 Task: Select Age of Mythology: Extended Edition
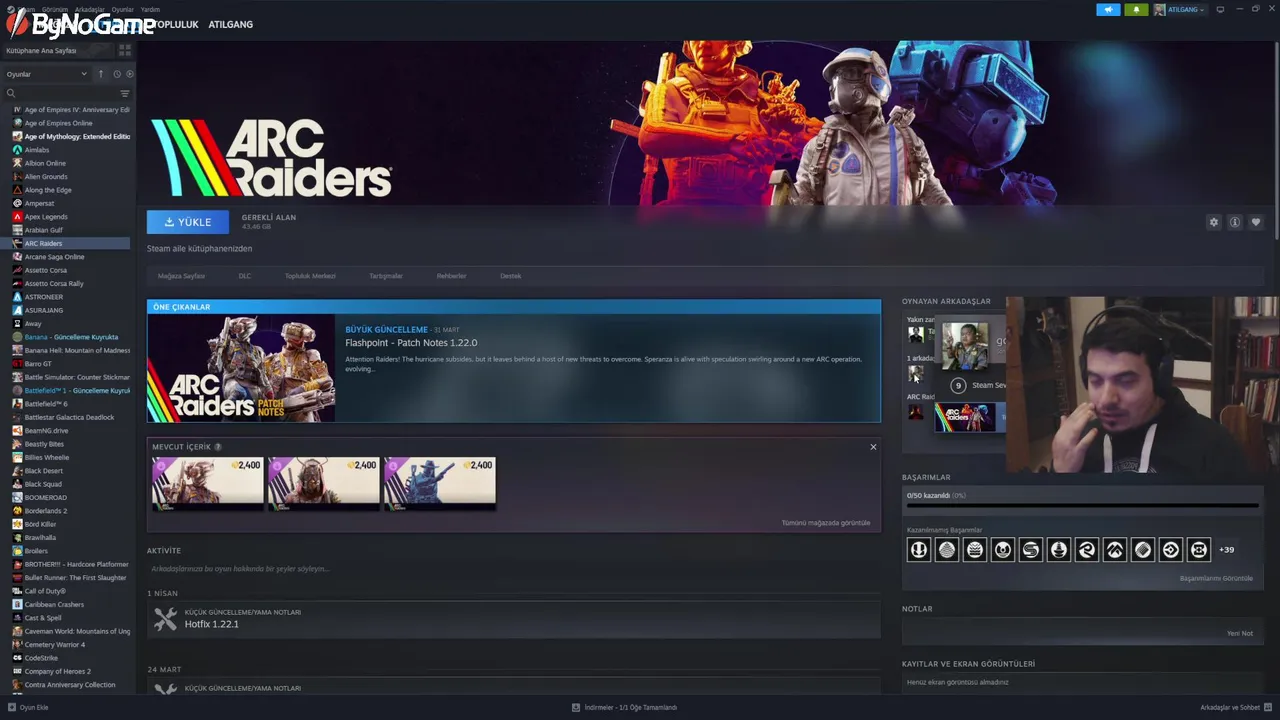pos(70,136)
